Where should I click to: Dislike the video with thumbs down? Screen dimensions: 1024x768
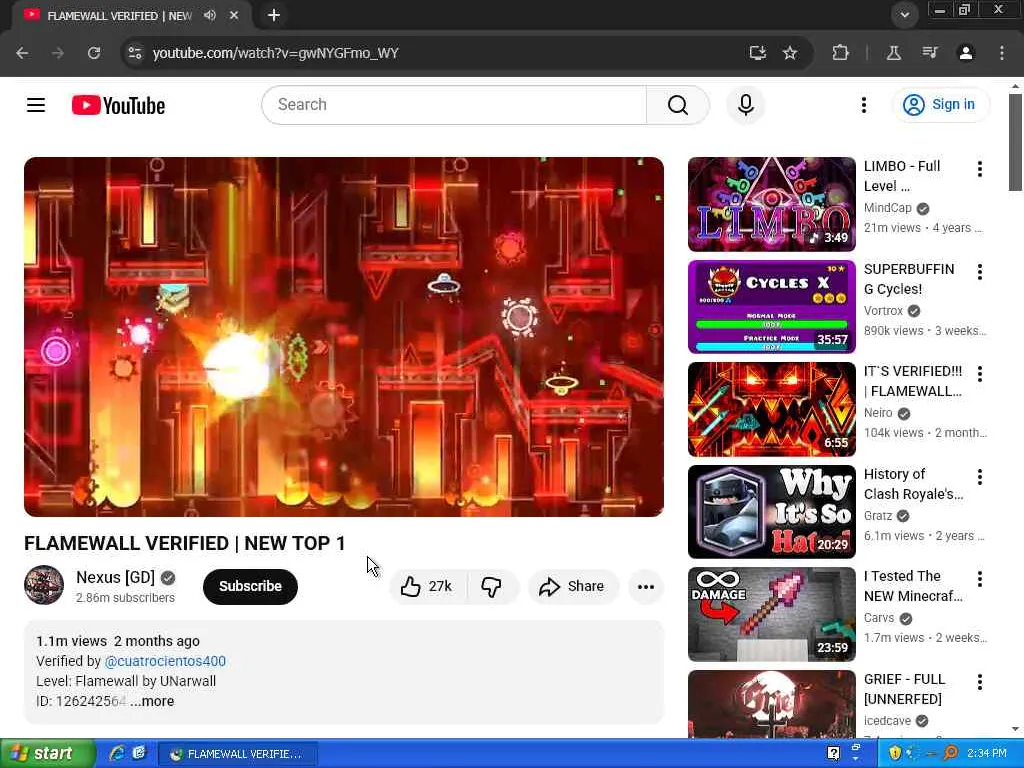coord(492,586)
